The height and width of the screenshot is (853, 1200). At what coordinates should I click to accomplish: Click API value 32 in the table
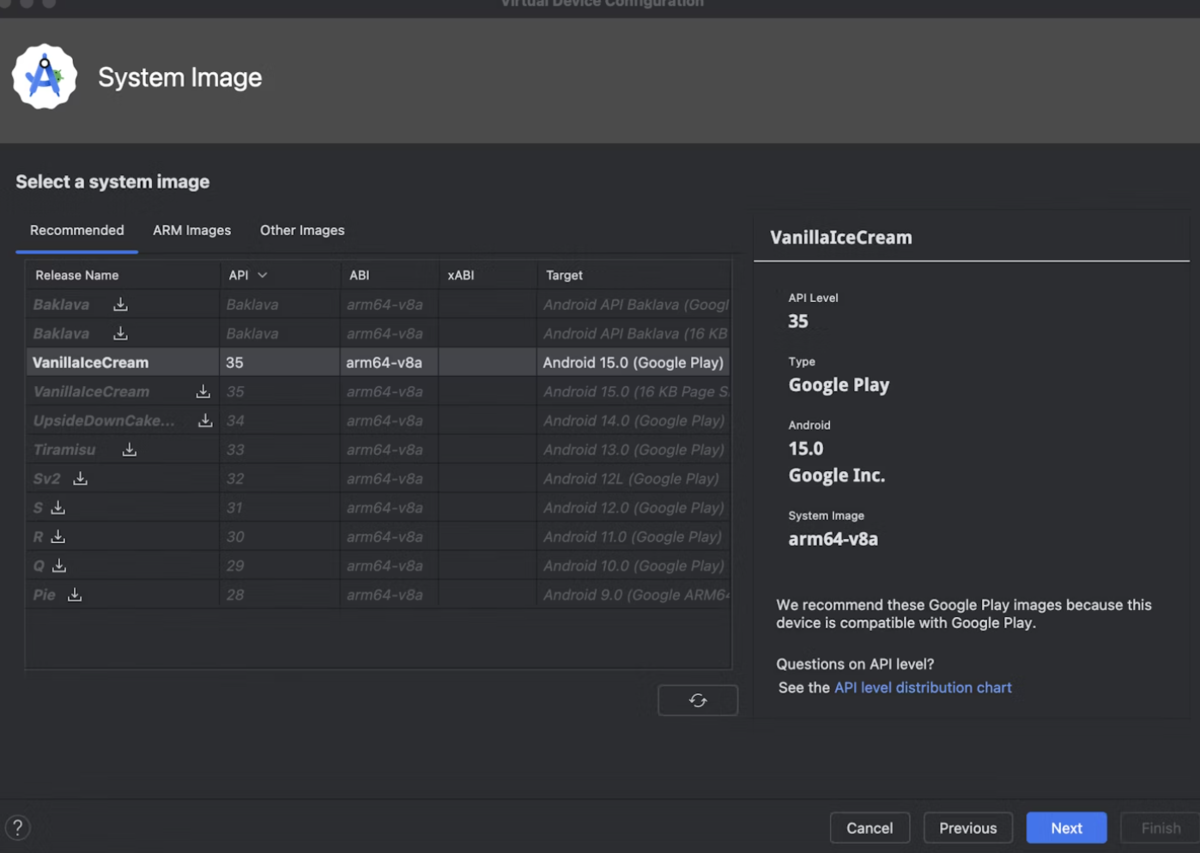235,478
